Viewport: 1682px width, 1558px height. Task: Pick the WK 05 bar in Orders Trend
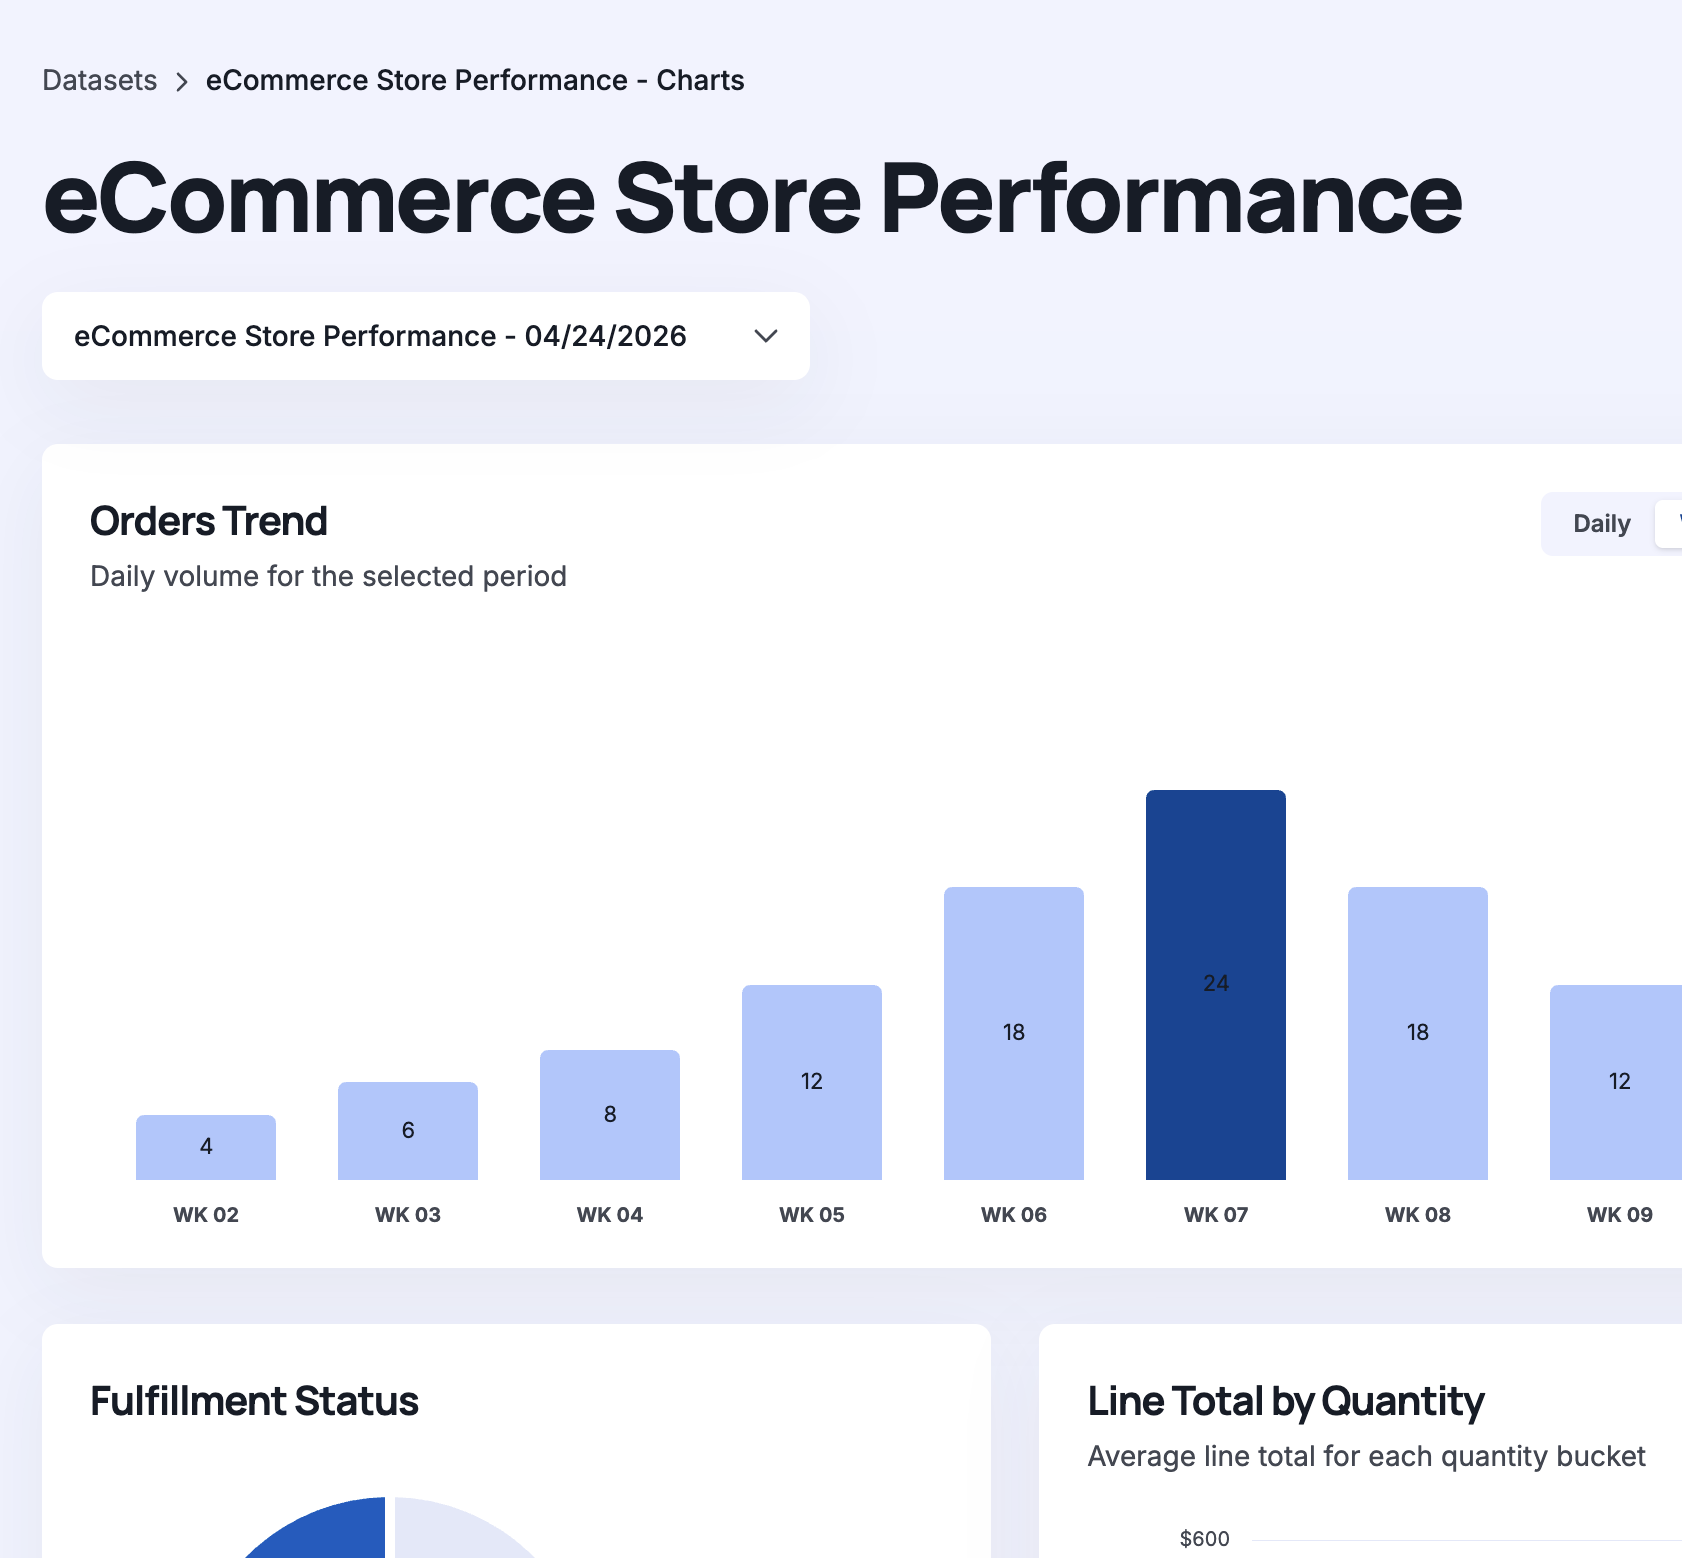pos(812,1081)
